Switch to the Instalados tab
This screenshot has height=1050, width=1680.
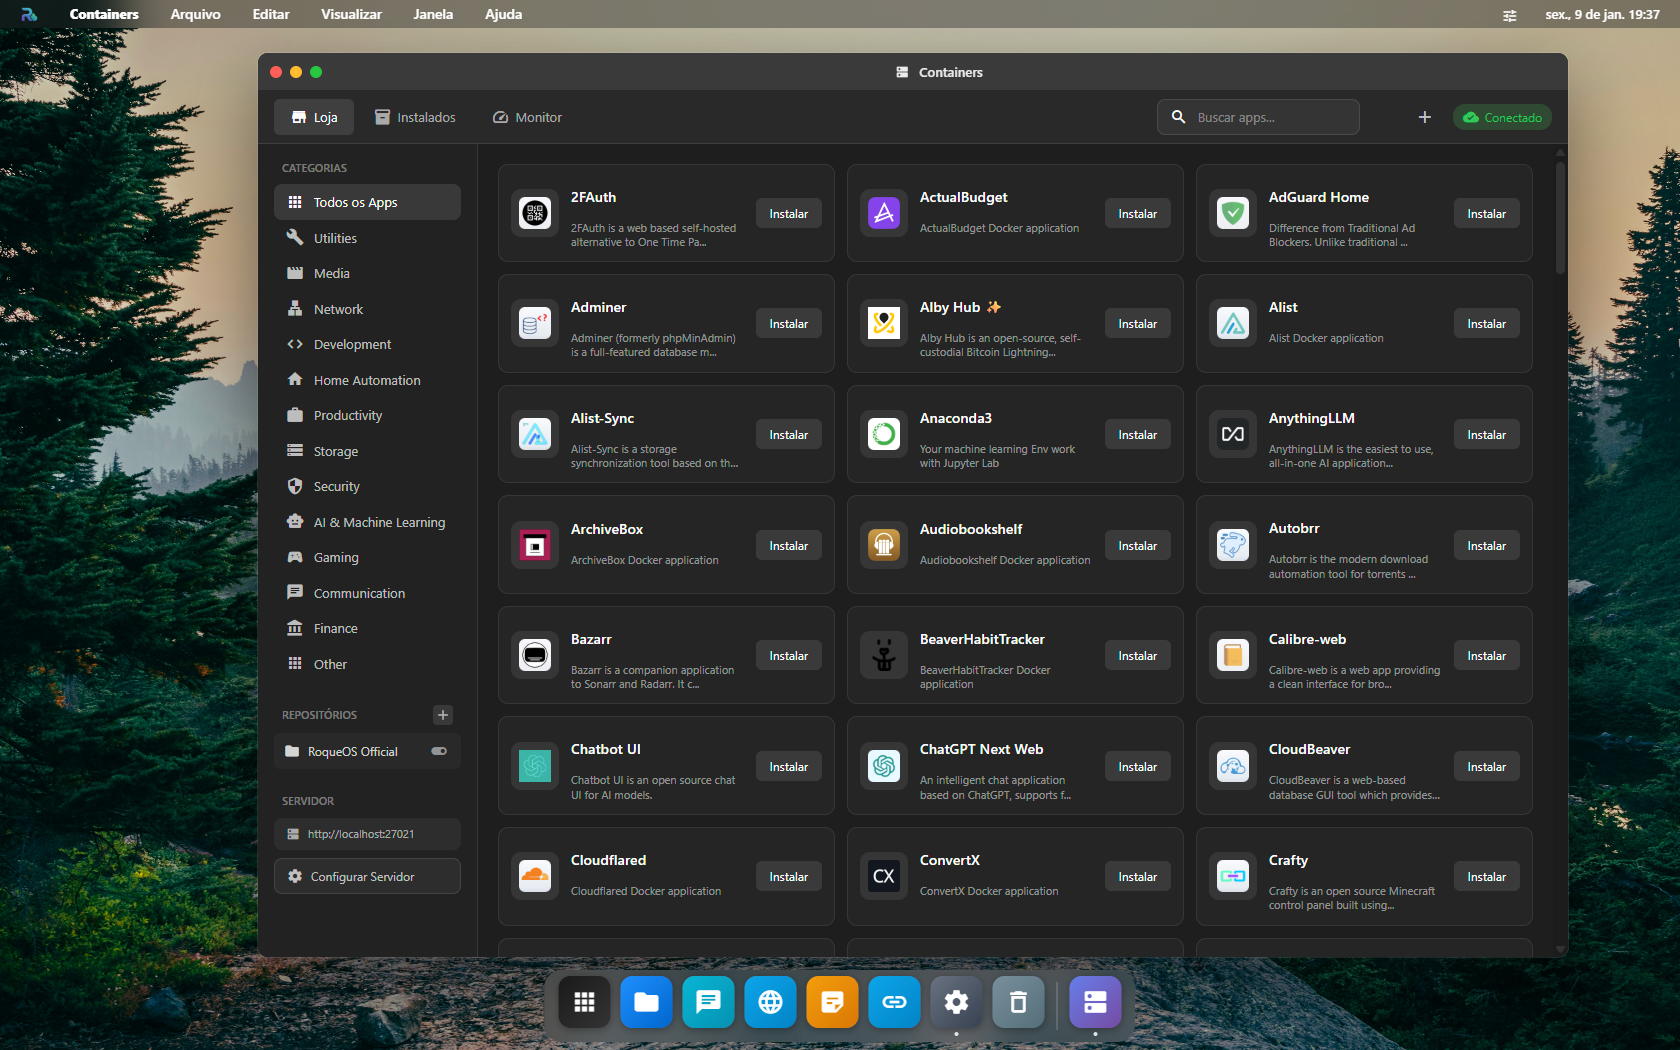coord(415,117)
